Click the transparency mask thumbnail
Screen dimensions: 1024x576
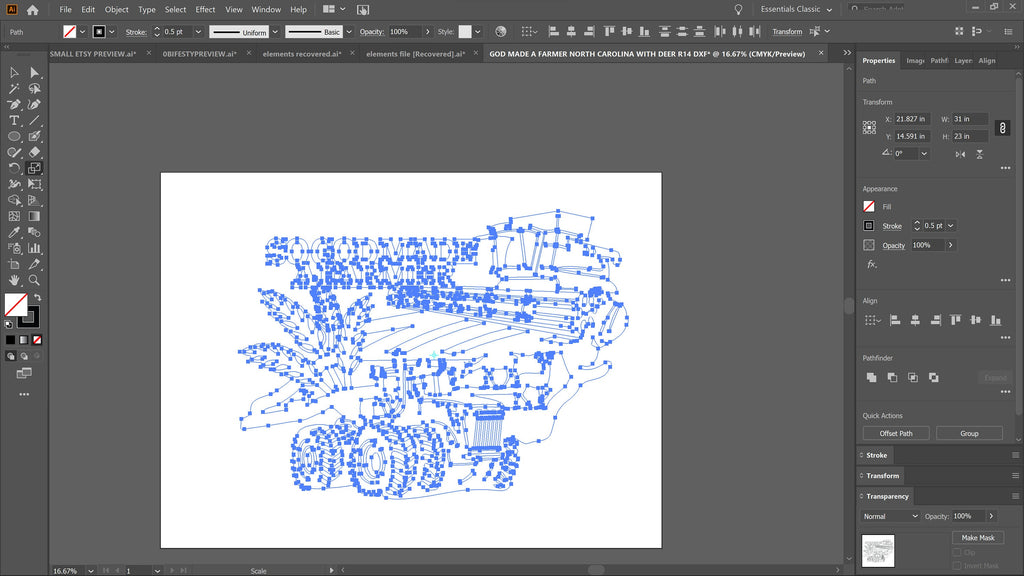[x=878, y=551]
